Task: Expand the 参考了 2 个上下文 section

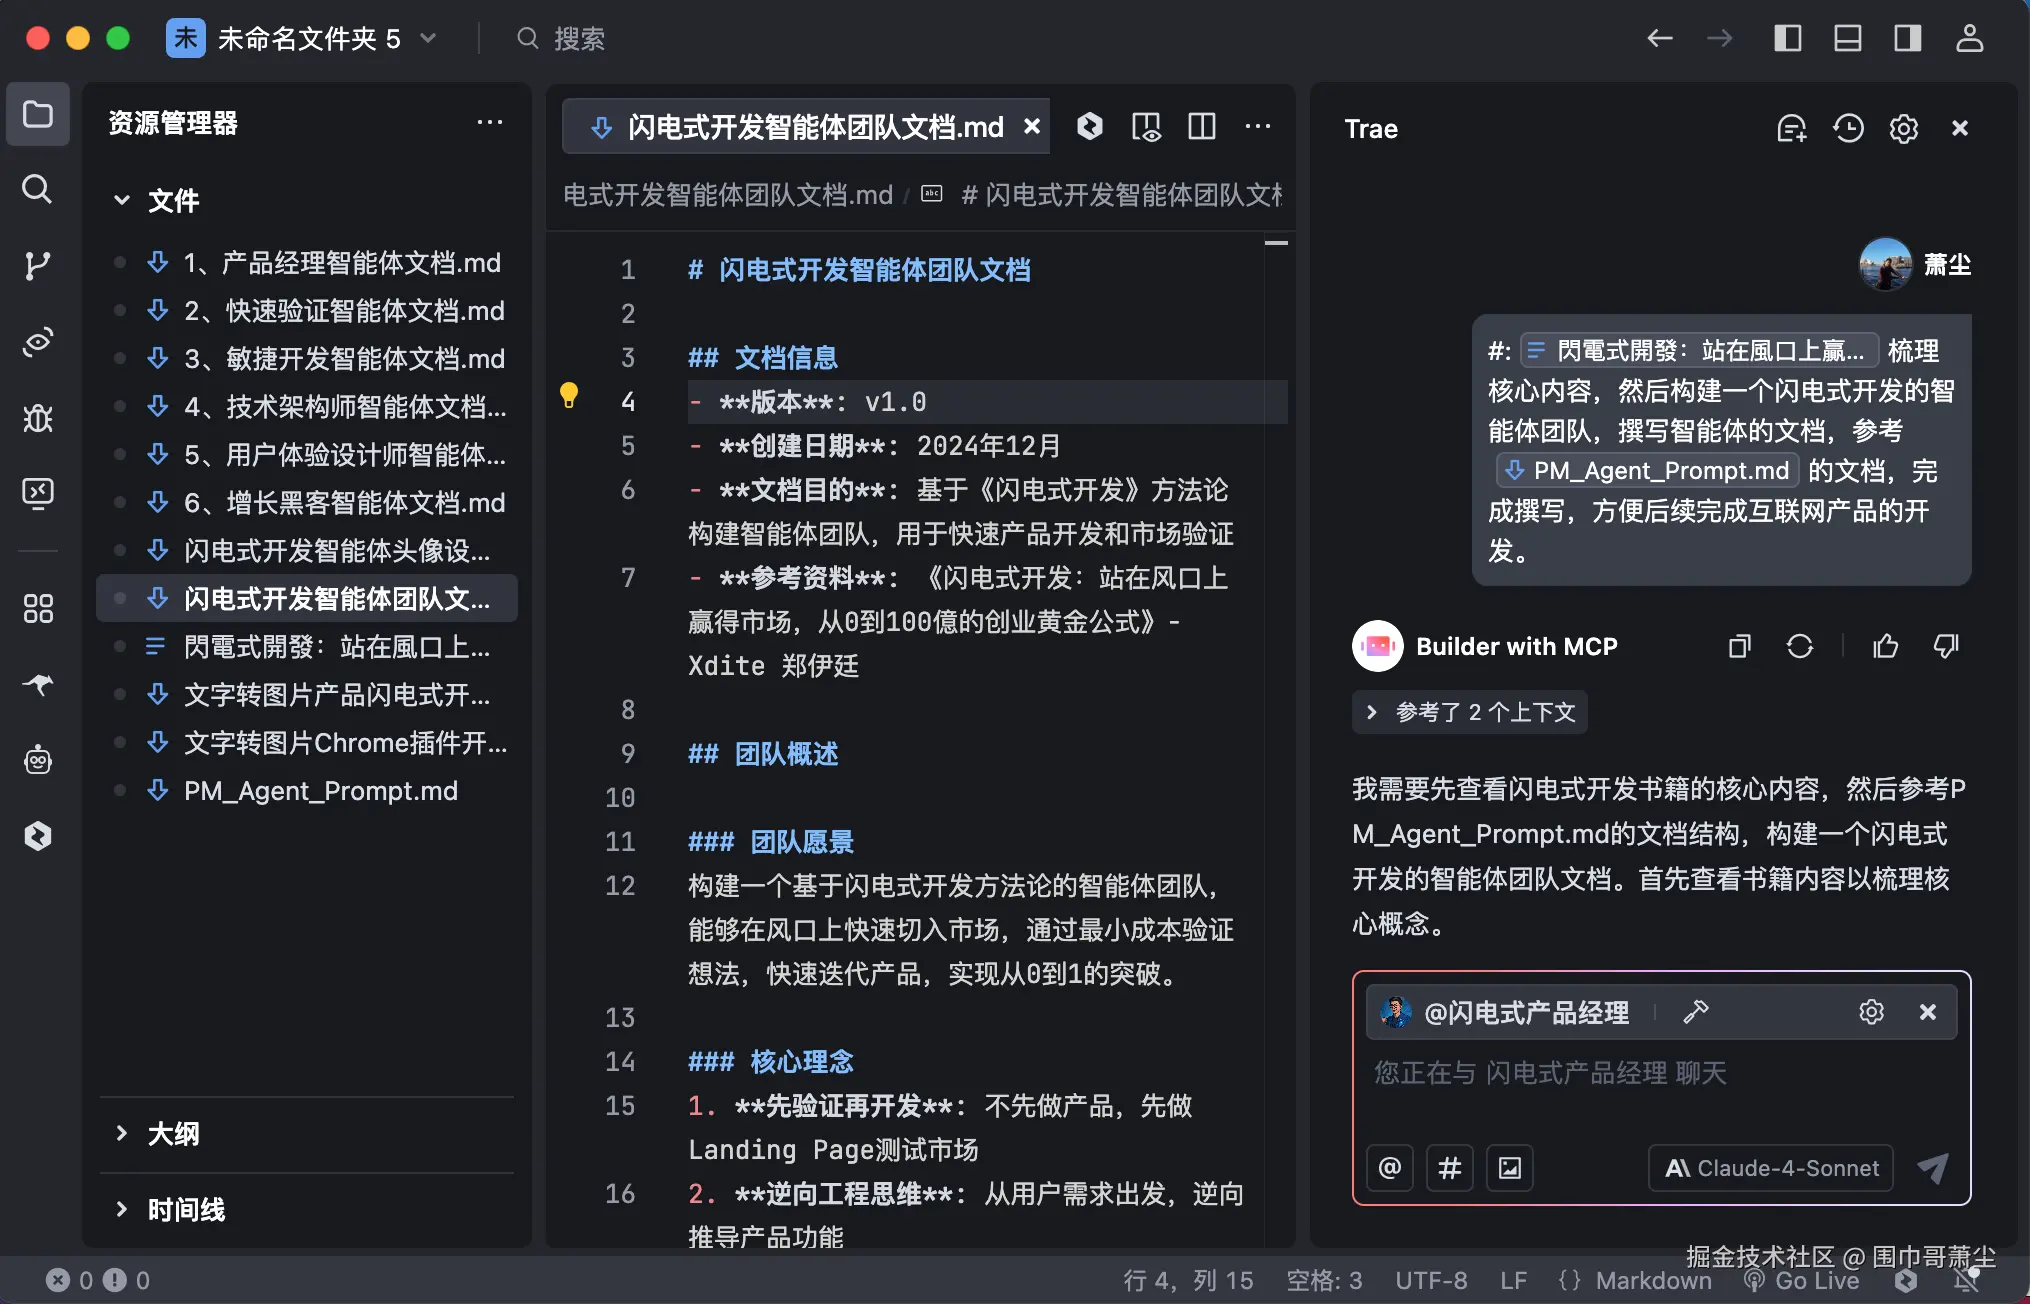Action: point(1469,712)
